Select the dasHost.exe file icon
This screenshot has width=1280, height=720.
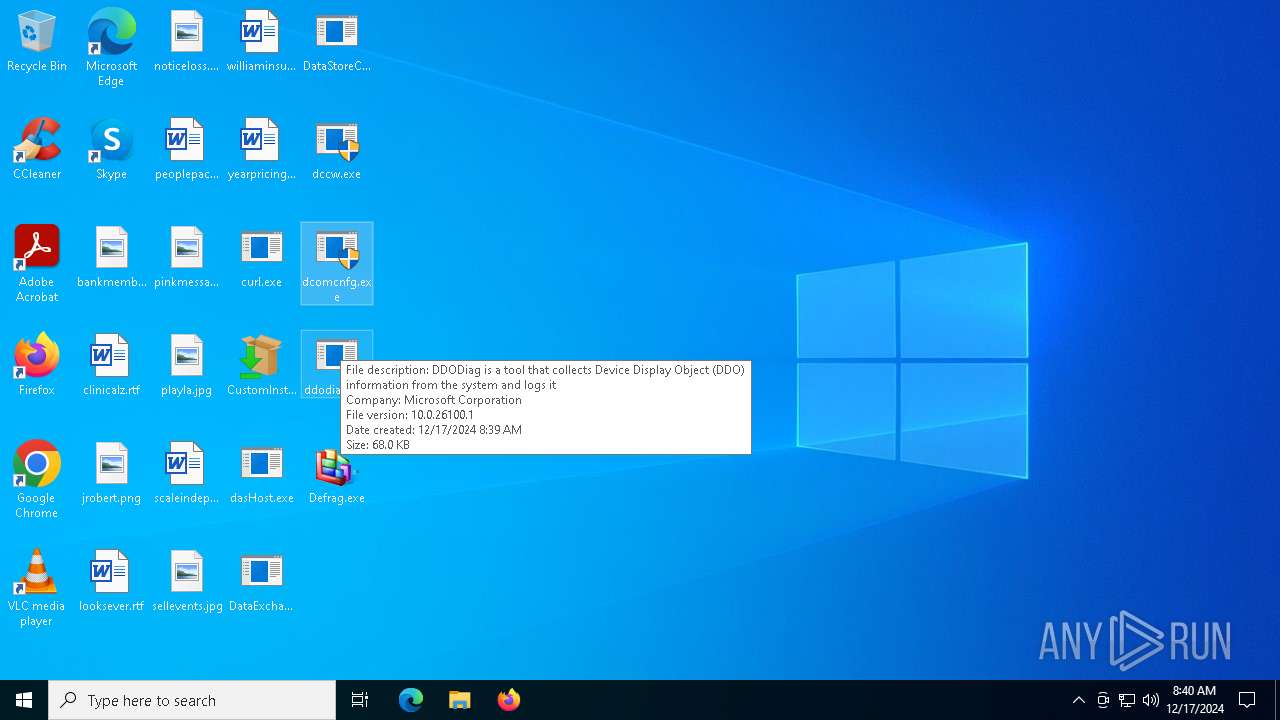[261, 474]
